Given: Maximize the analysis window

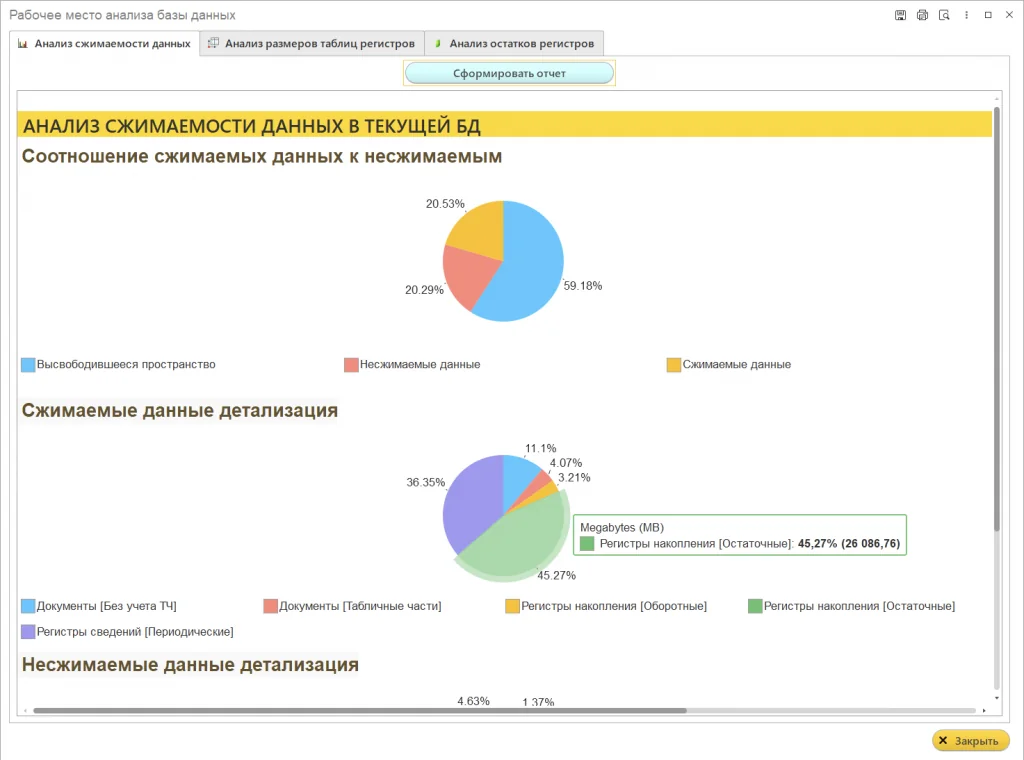Looking at the screenshot, I should 988,15.
